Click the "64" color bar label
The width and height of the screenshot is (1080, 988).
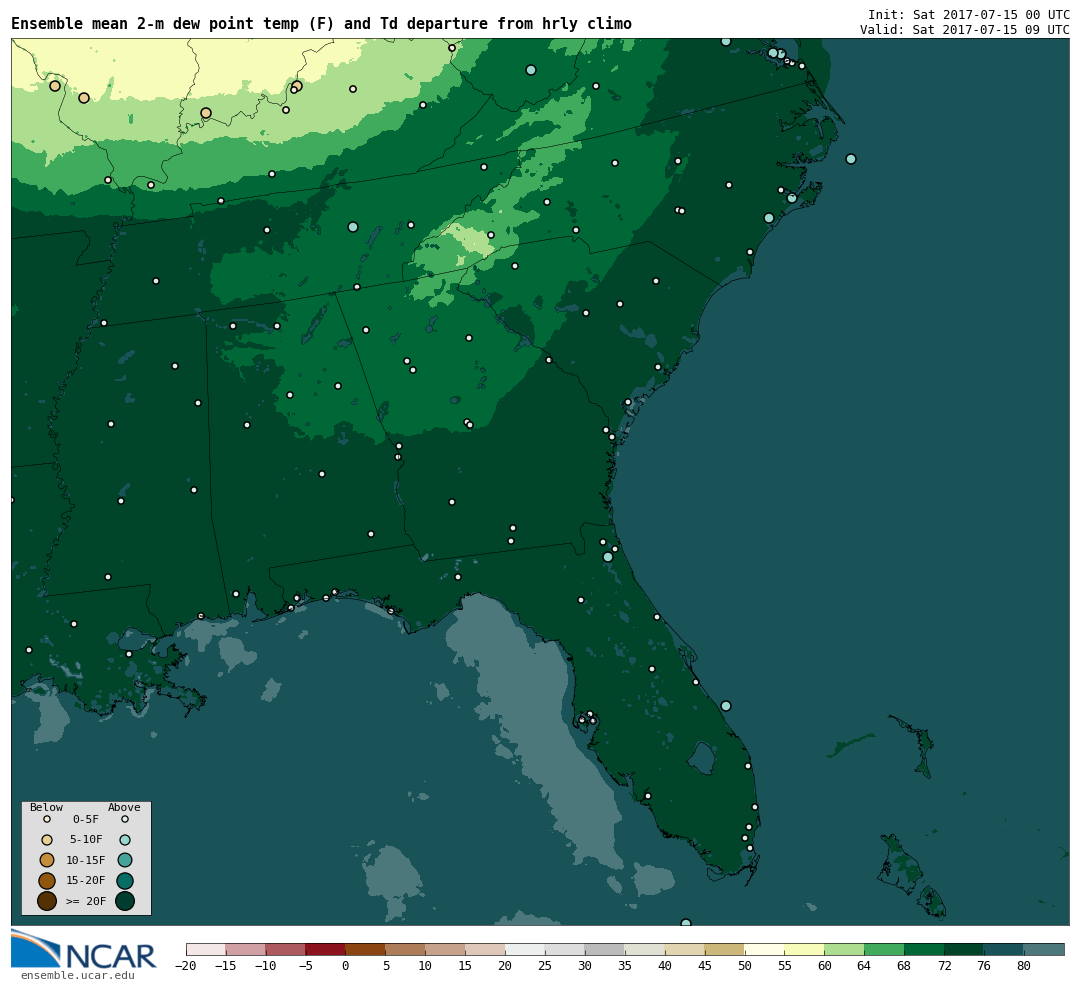[864, 966]
